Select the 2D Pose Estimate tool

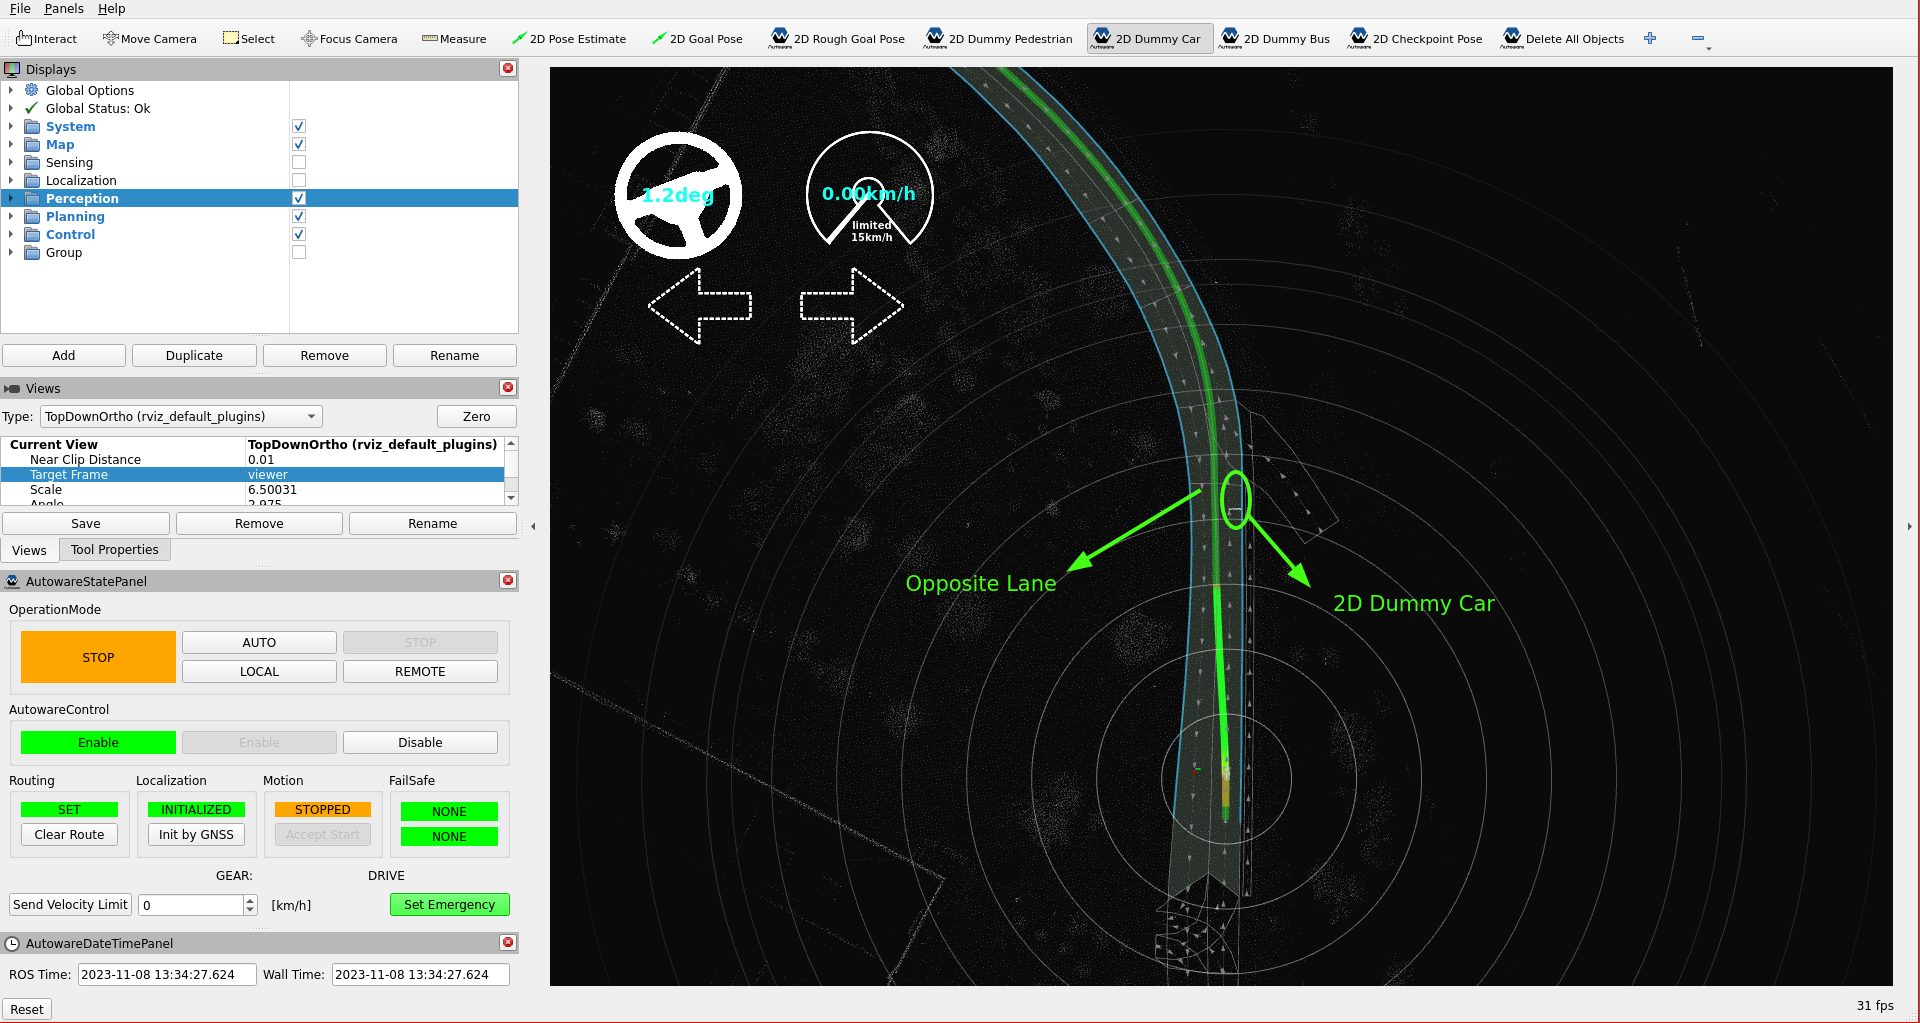pos(568,39)
